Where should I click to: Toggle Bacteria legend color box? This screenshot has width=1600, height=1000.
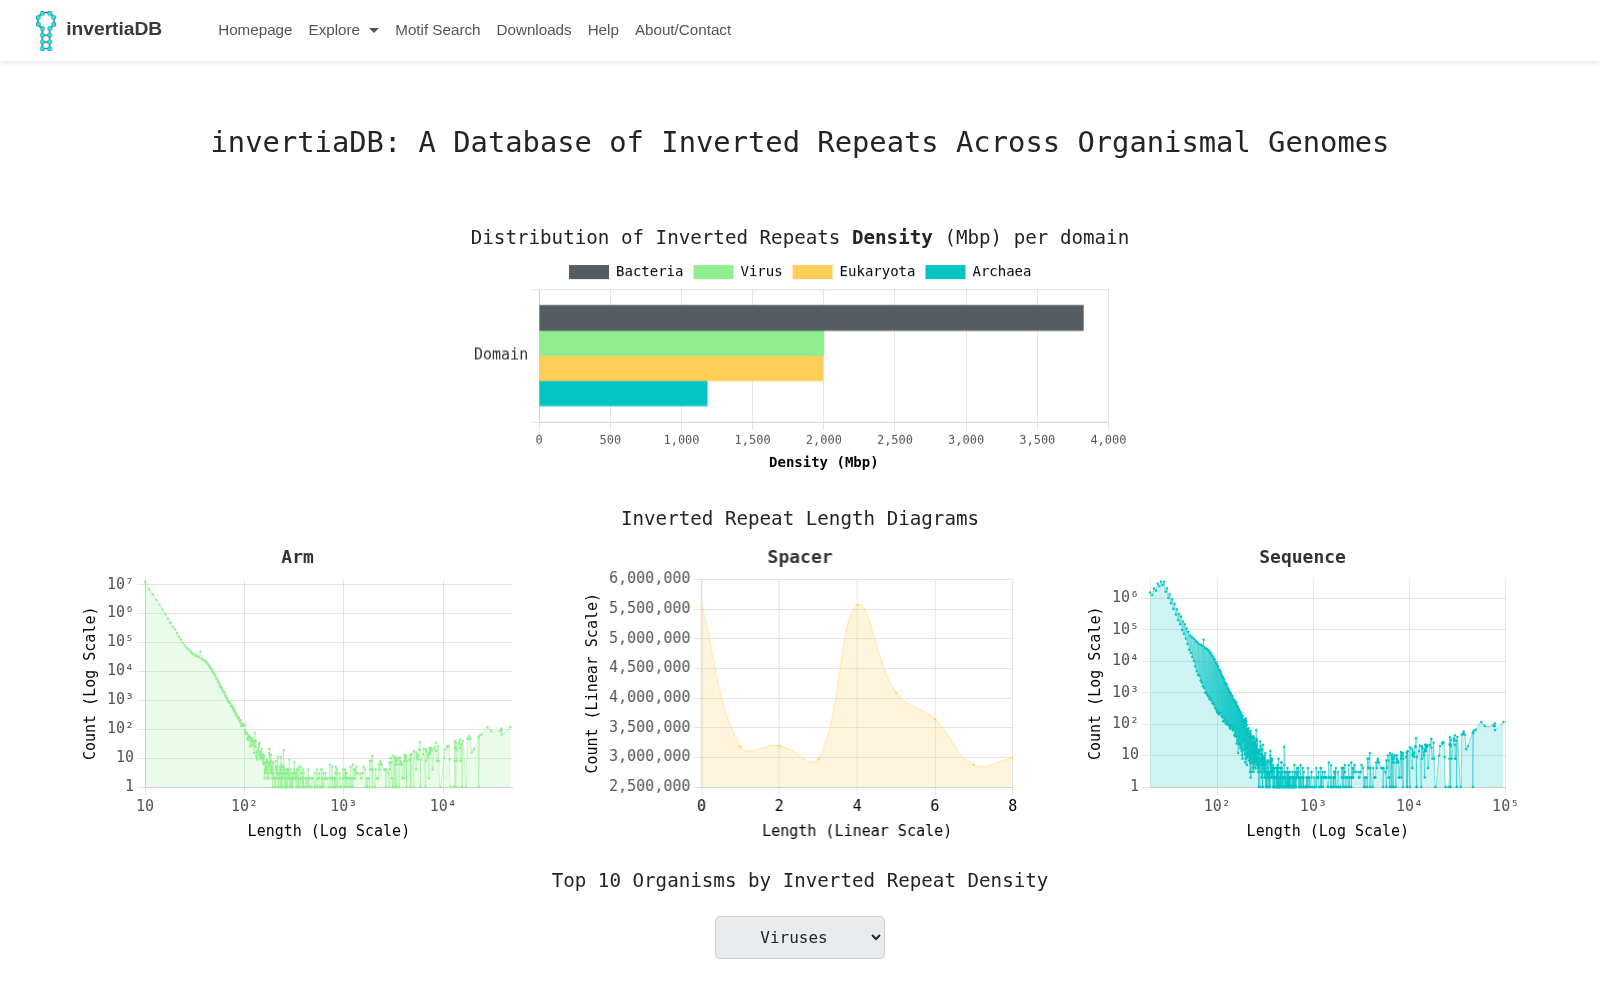coord(589,272)
